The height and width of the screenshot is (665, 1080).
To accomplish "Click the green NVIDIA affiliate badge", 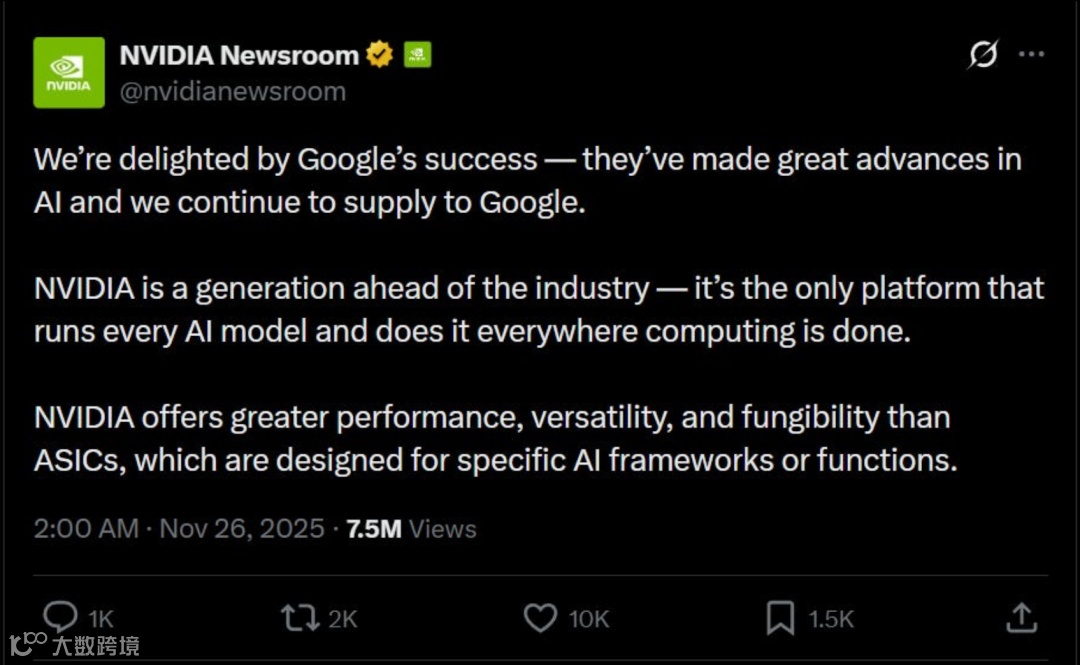I will point(417,55).
